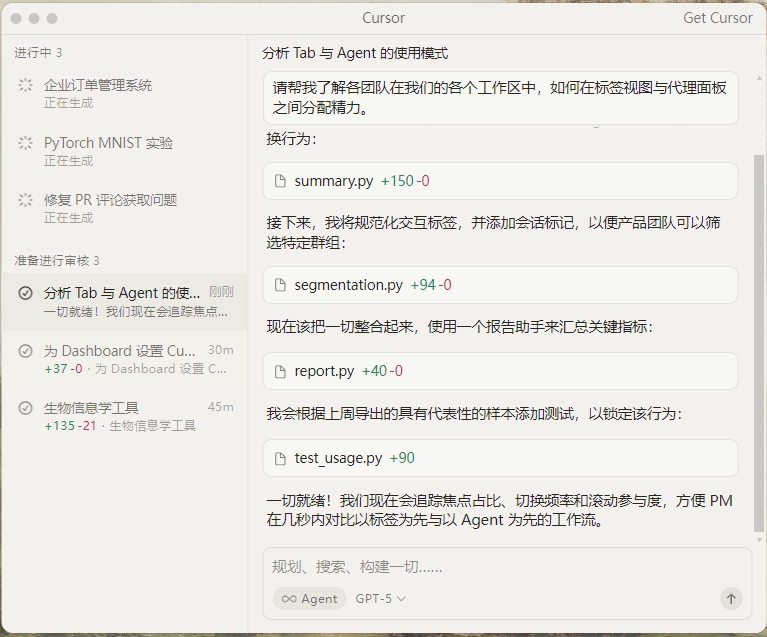Click the file icon next to report.py
Viewport: 767px width, 637px height.
[280, 371]
